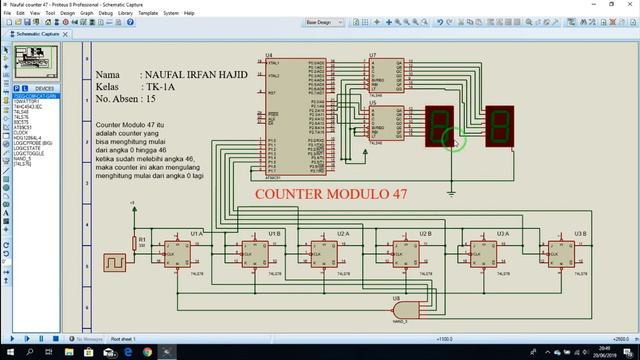Click the No Messages status indicator
The image size is (640, 360).
click(x=86, y=339)
